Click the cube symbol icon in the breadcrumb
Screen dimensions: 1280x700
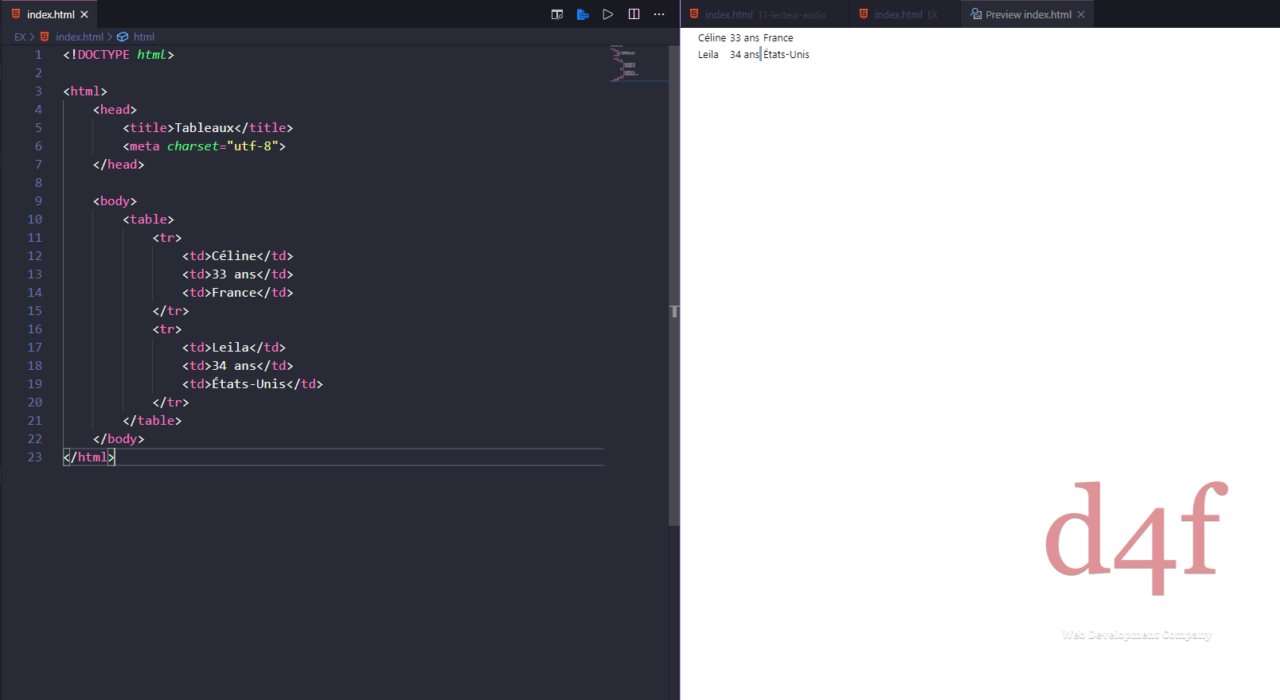coord(123,37)
